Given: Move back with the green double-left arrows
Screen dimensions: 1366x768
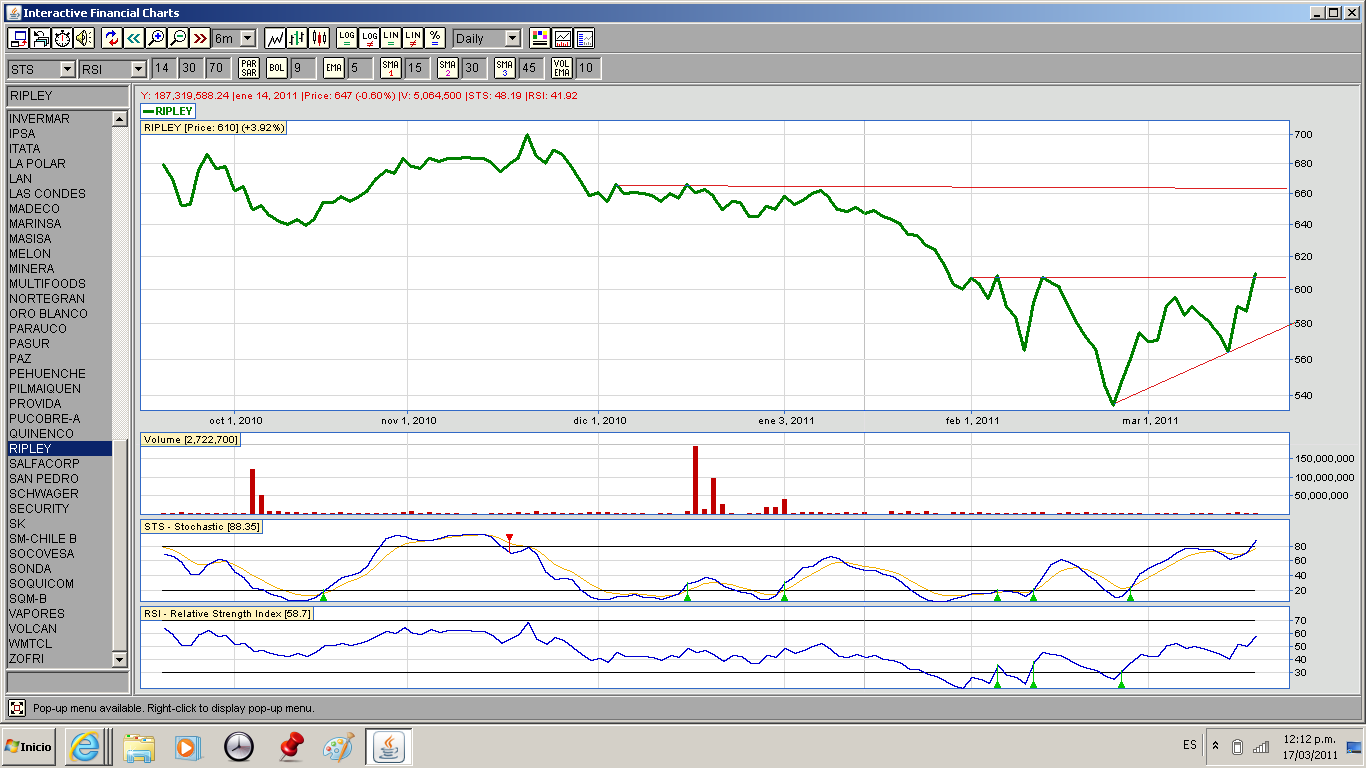Looking at the screenshot, I should pos(134,38).
